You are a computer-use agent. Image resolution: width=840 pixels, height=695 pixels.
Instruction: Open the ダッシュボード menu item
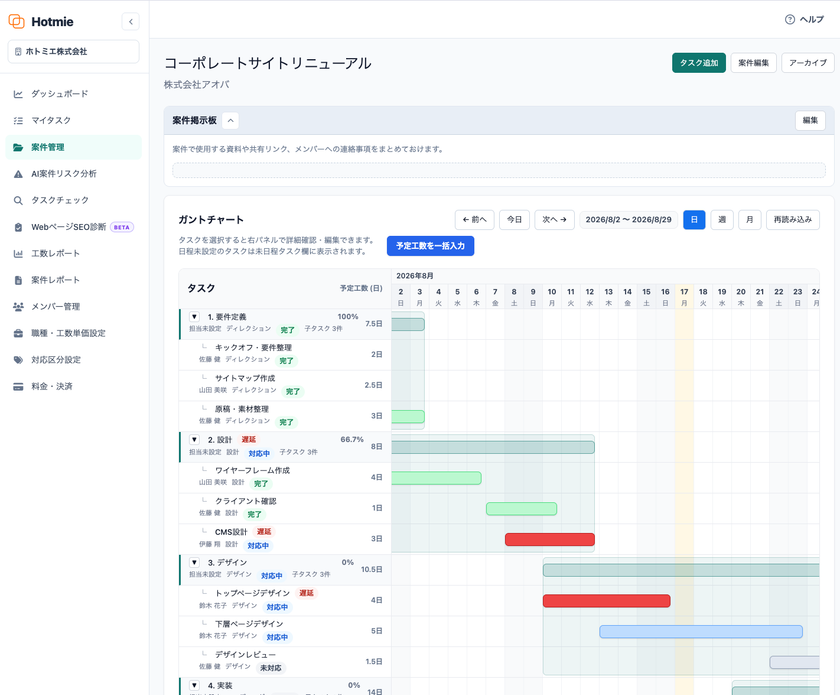73,94
